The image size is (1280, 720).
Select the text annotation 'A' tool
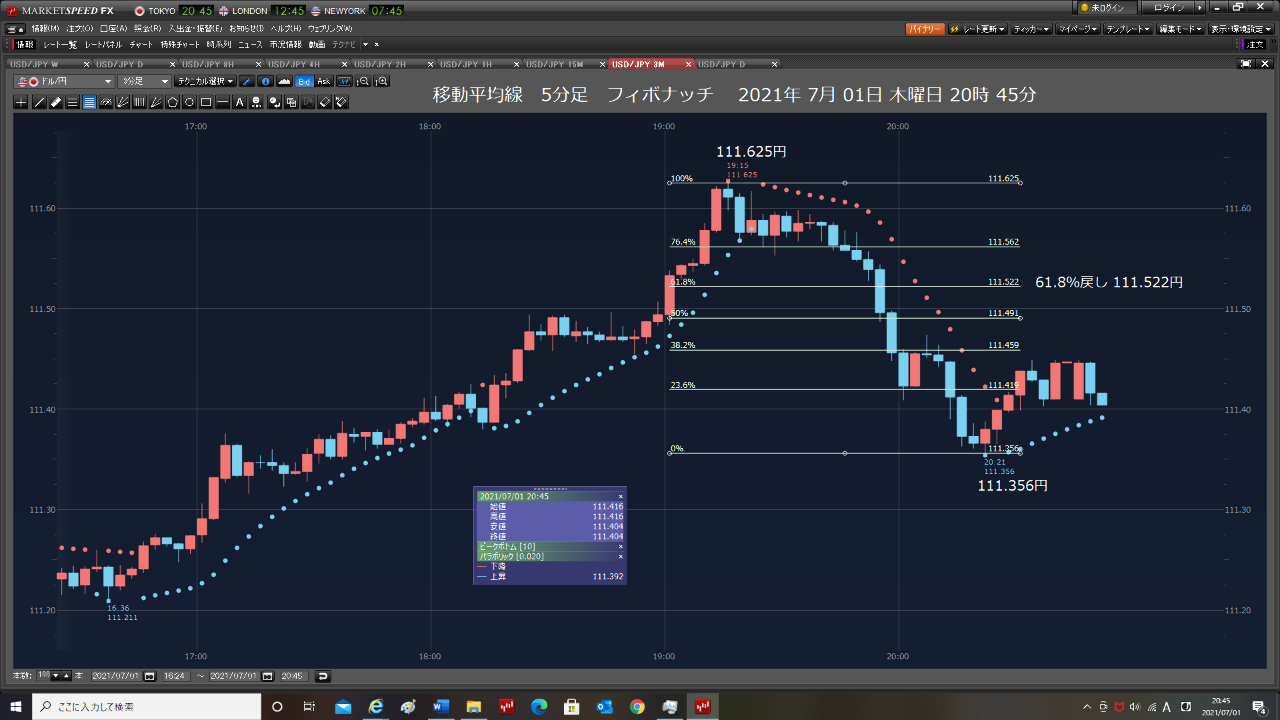pos(240,102)
